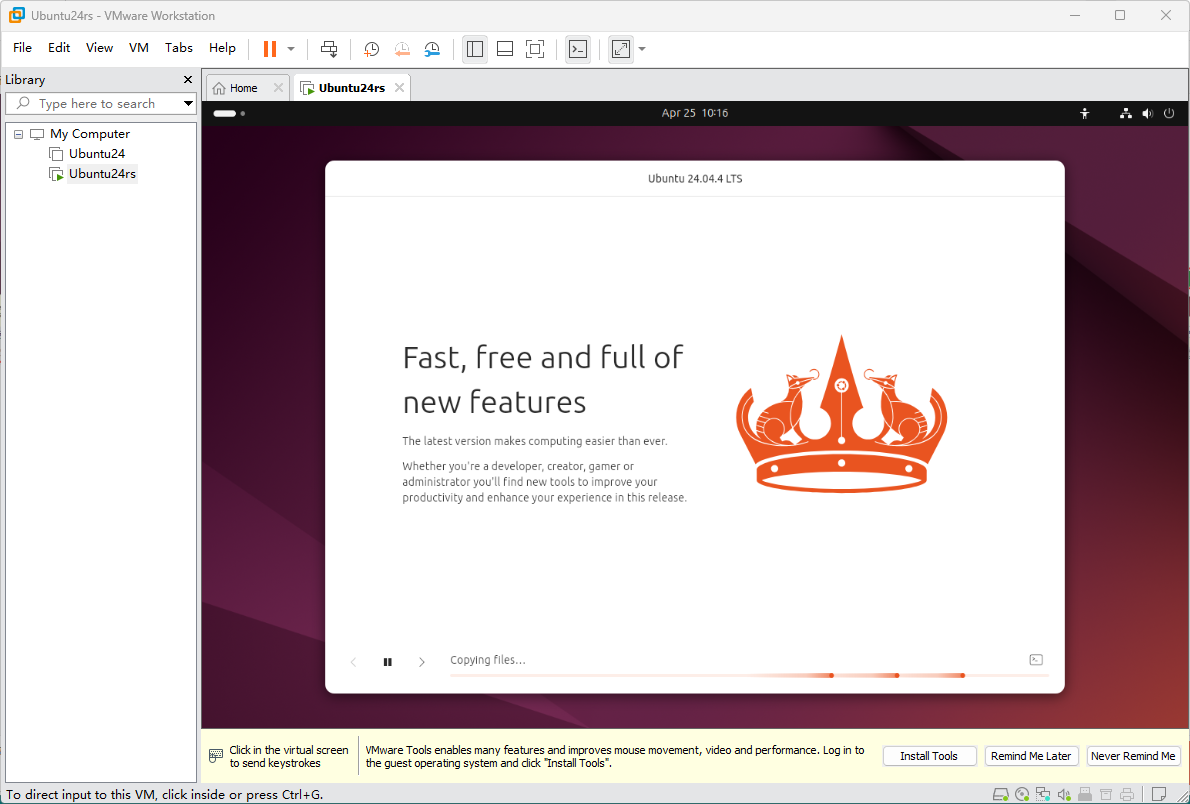Screen dimensions: 1190x804
Task: Enter full screen mode icon
Action: click(x=535, y=49)
